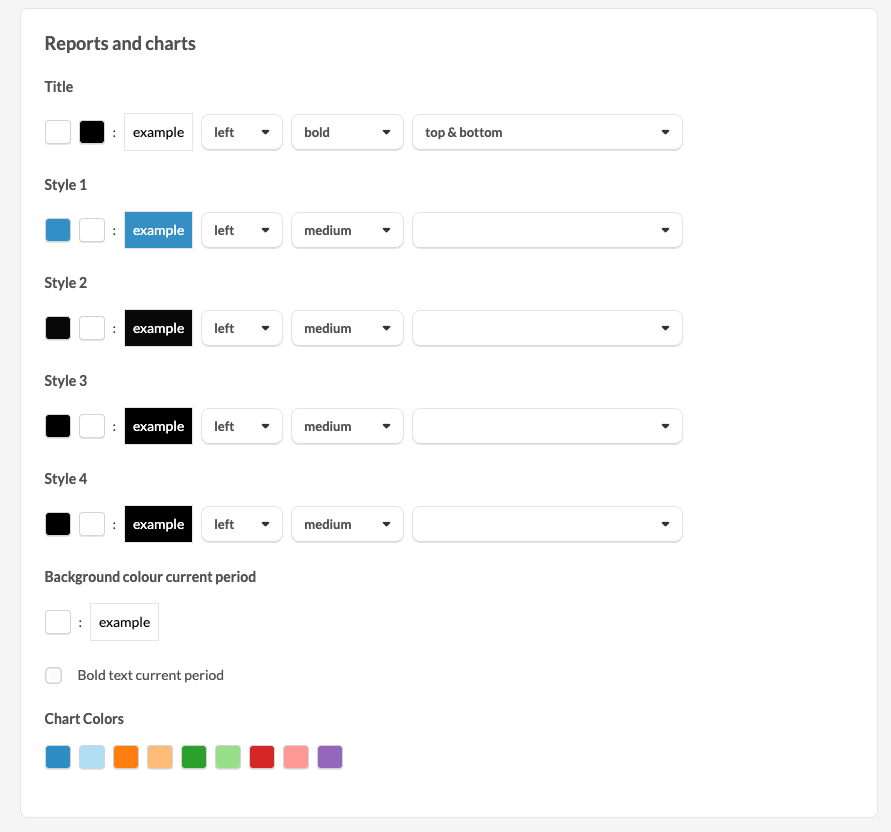Click the red chart color swatch

(262, 757)
